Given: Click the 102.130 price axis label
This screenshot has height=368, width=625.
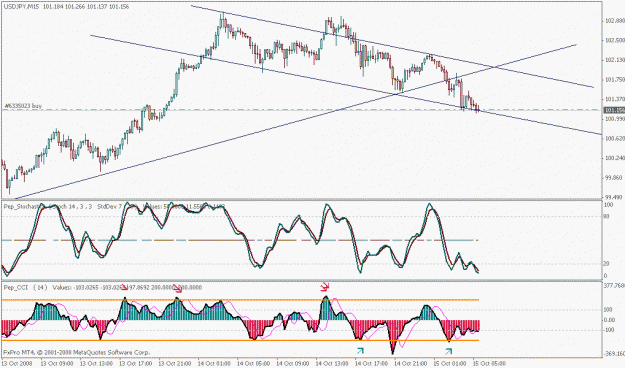Looking at the screenshot, I should coord(614,60).
